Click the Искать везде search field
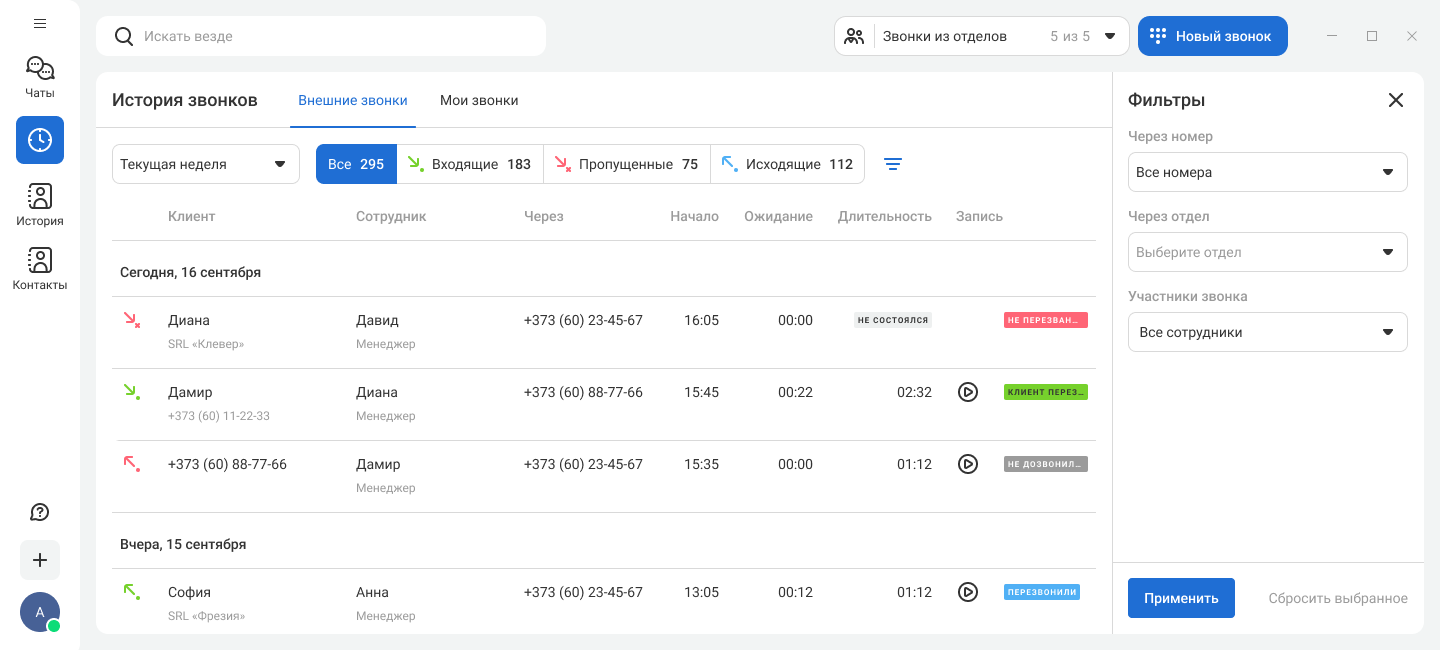 (330, 36)
